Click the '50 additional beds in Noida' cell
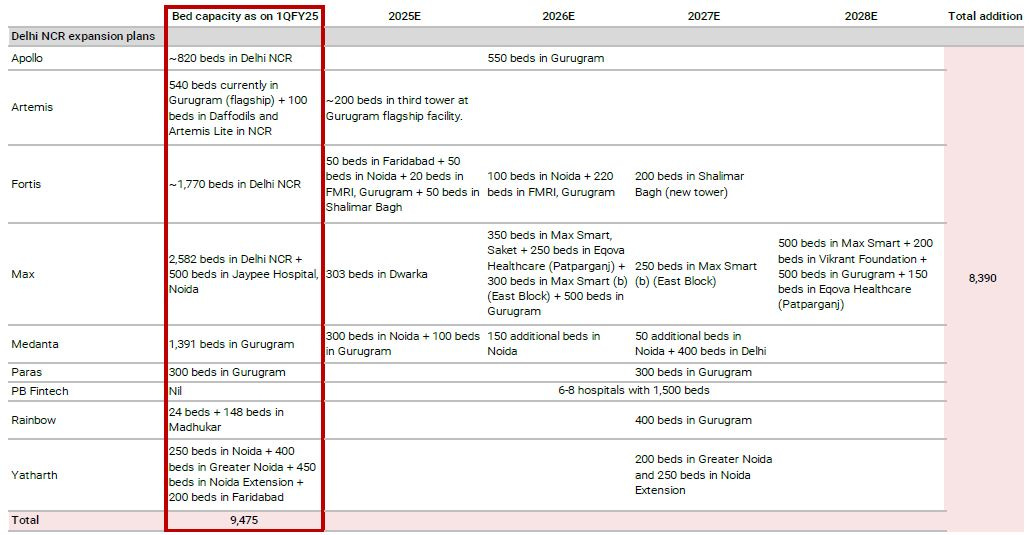Image resolution: width=1030 pixels, height=535 pixels. 700,344
